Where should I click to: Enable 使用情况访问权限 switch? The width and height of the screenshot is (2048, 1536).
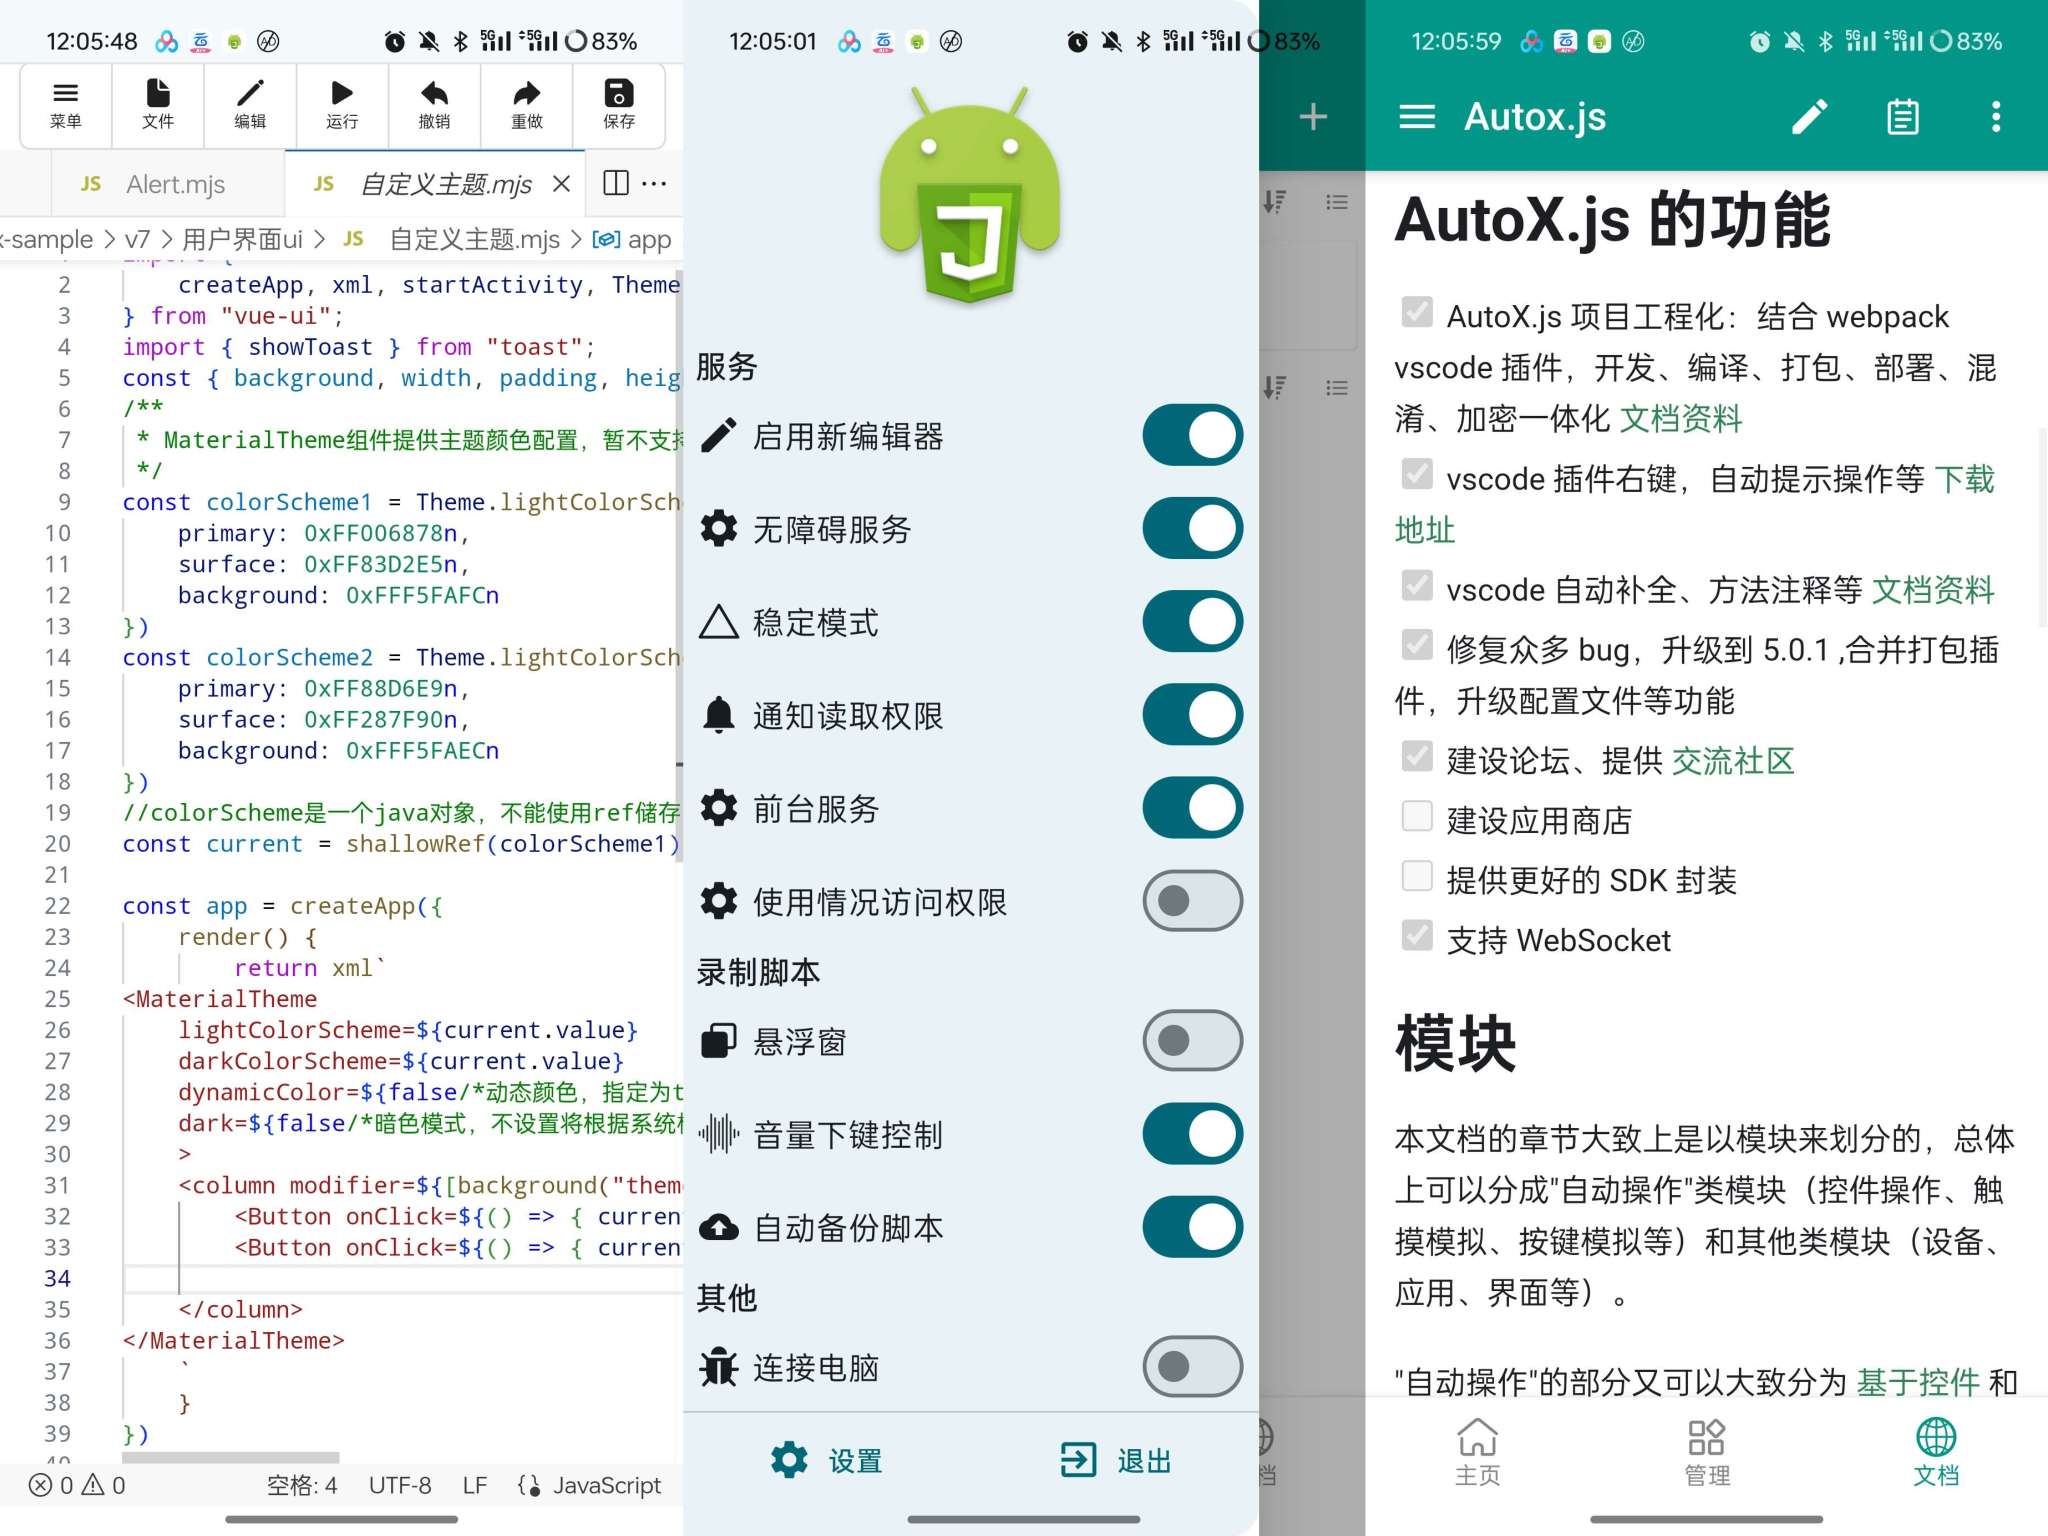point(1192,901)
